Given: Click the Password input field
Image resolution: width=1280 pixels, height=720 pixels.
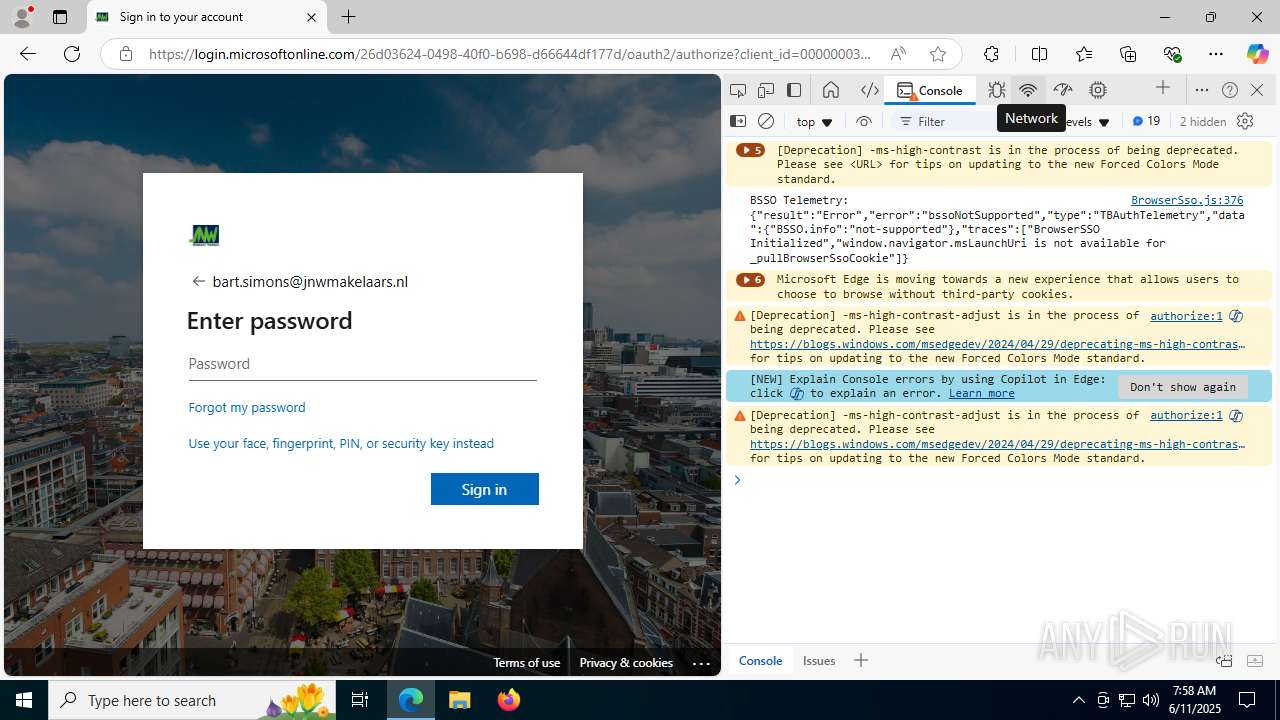Looking at the screenshot, I should point(362,364).
